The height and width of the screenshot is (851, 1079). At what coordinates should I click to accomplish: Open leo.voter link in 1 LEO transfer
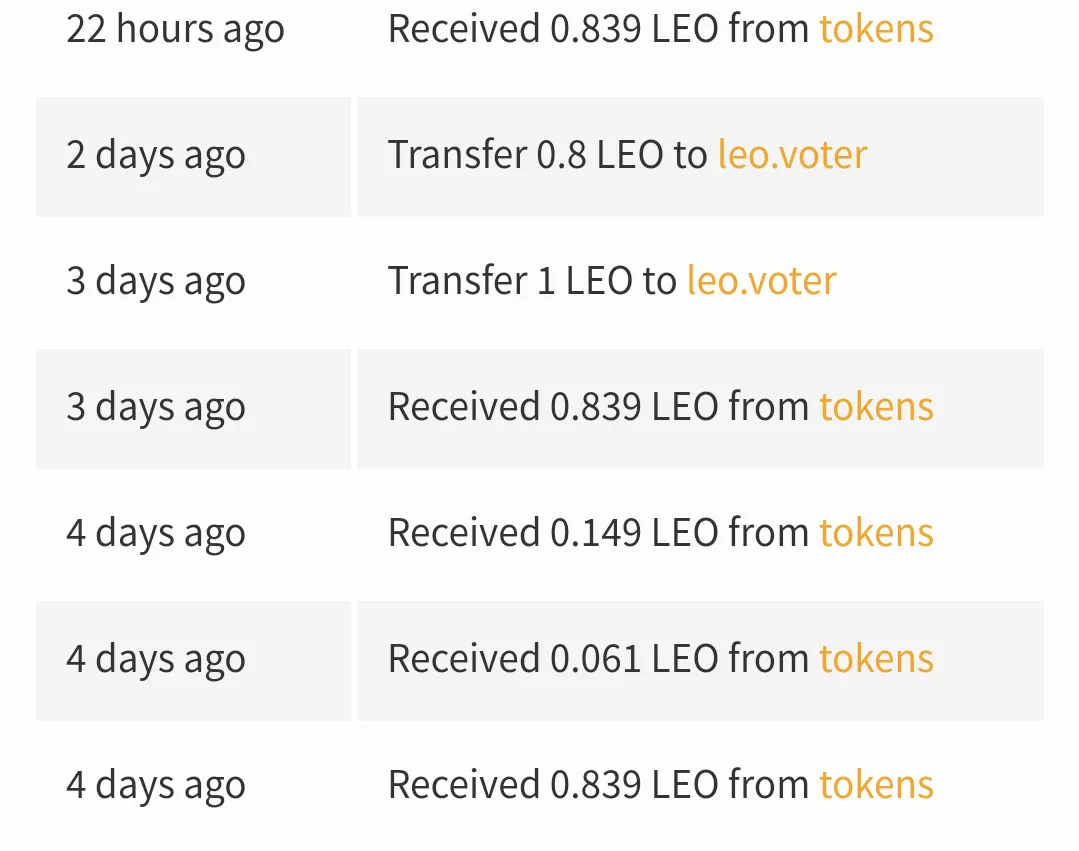pos(762,281)
